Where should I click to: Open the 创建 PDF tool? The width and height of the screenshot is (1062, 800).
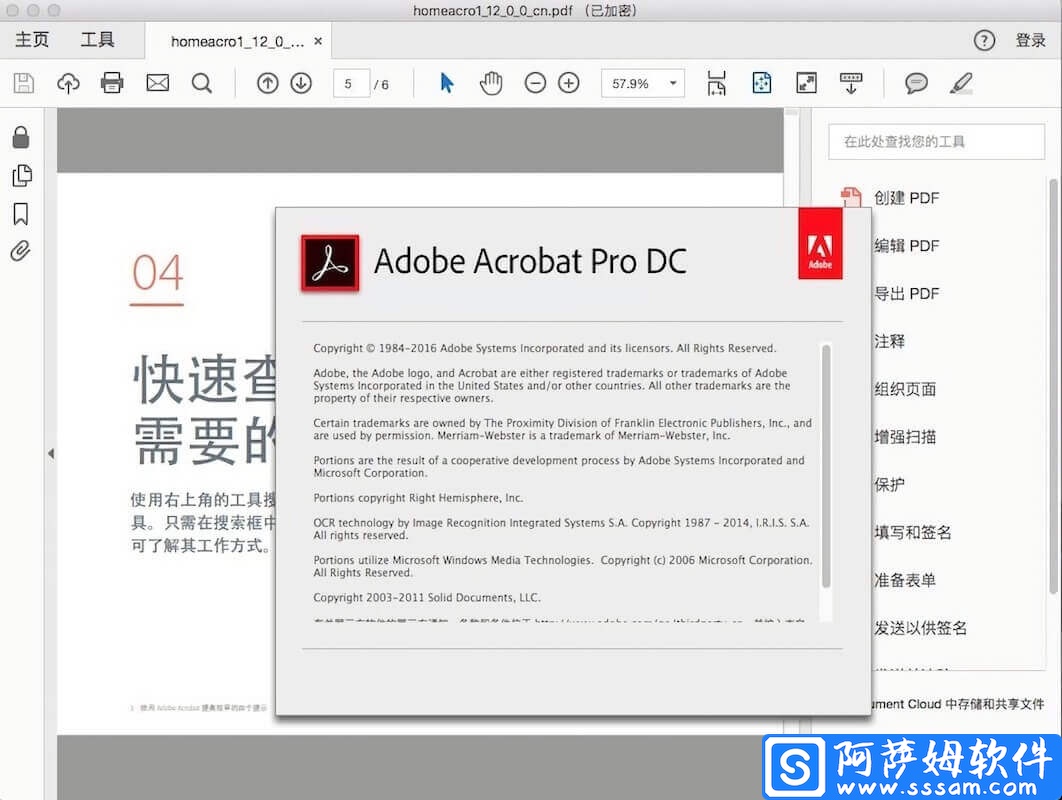click(906, 198)
